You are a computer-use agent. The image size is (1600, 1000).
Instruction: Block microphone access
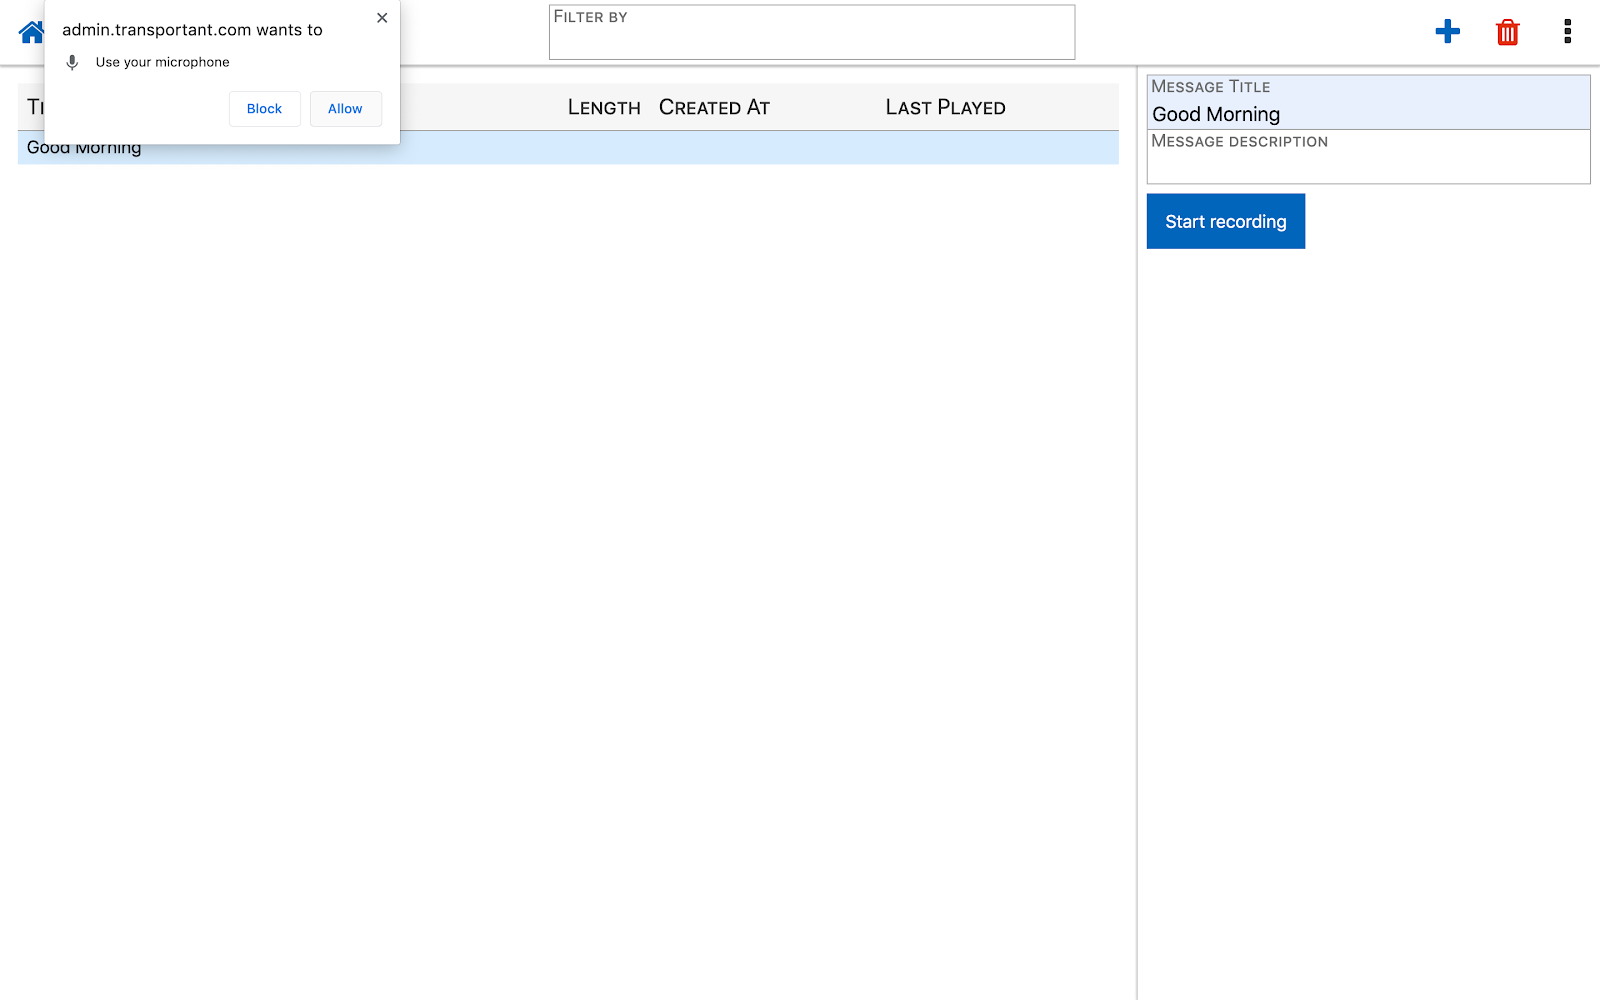click(264, 109)
